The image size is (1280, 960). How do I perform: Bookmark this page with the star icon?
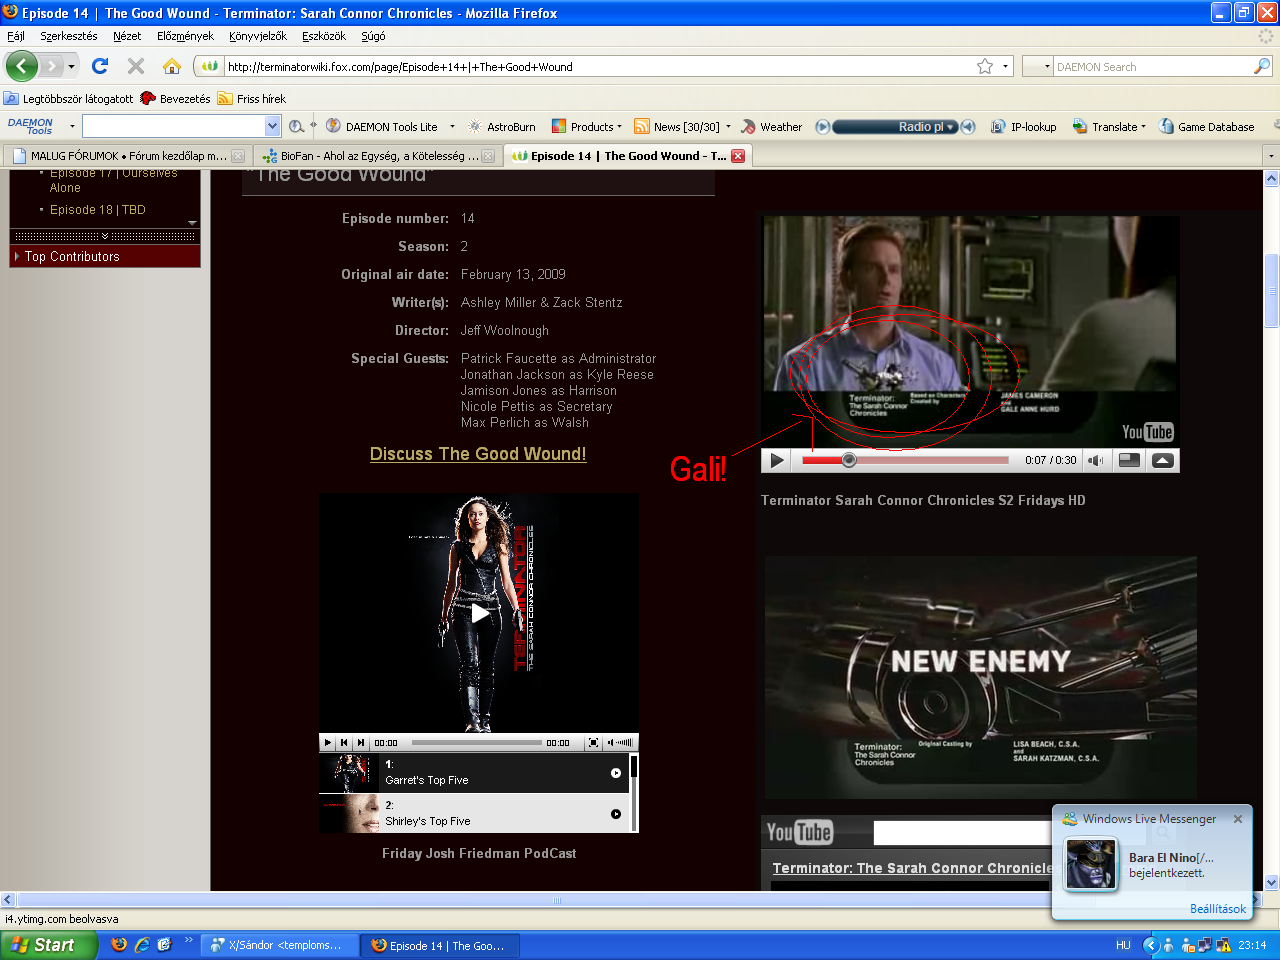pos(985,67)
